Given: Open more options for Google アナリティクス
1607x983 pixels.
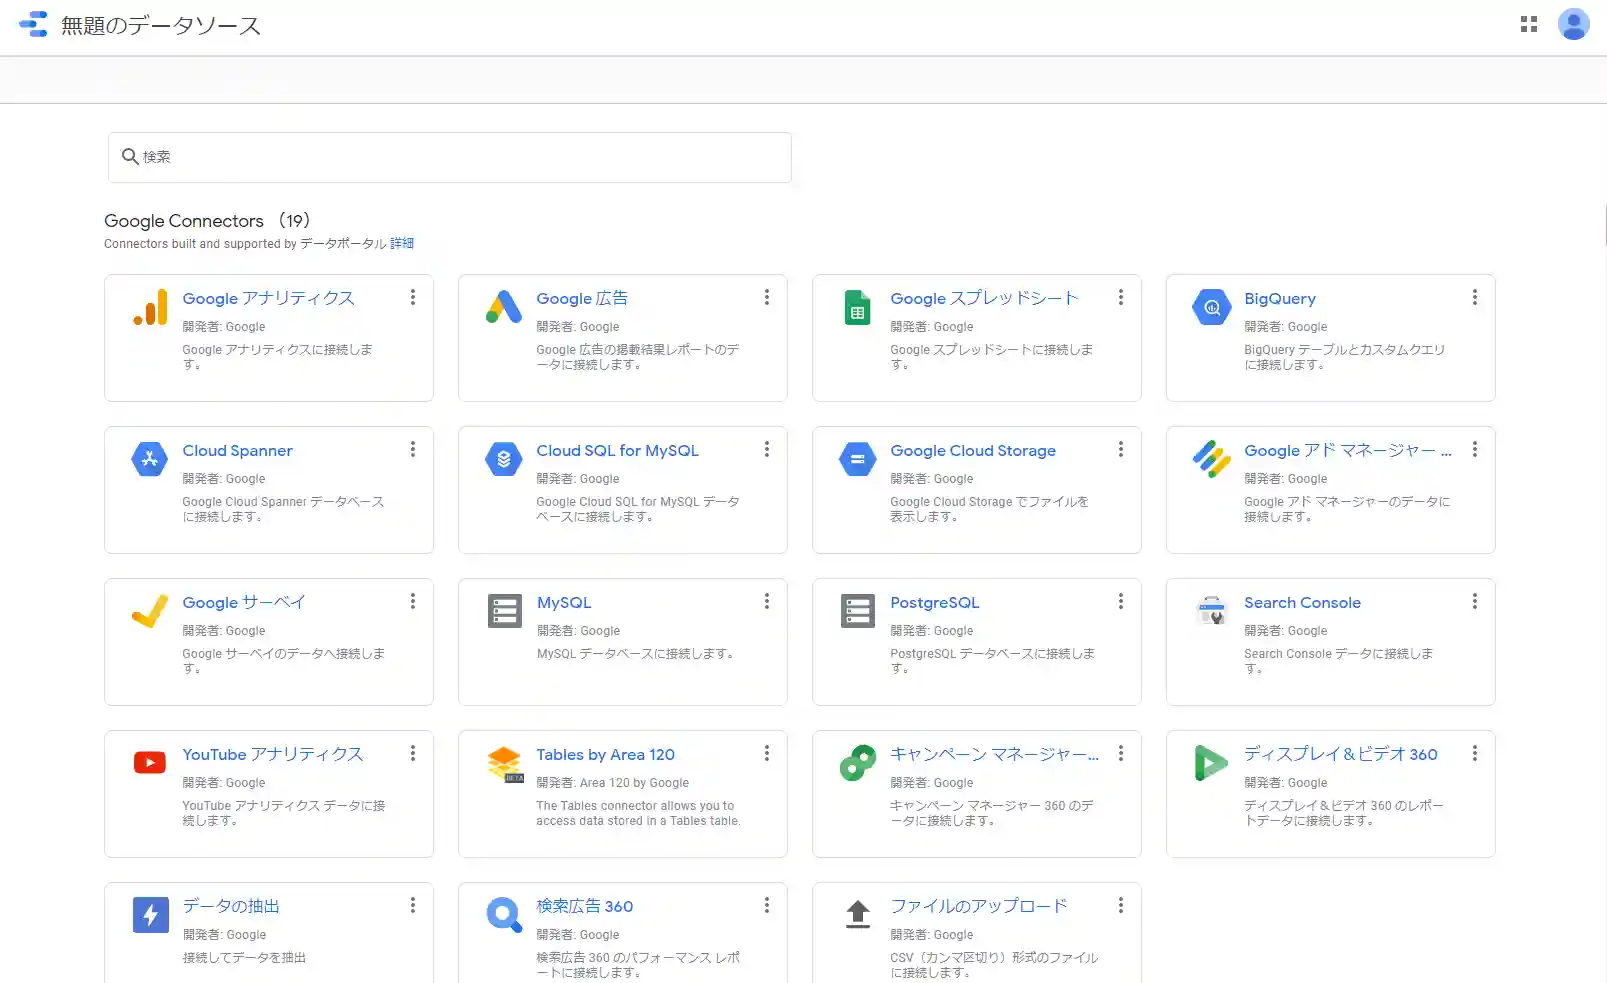Looking at the screenshot, I should pos(412,298).
